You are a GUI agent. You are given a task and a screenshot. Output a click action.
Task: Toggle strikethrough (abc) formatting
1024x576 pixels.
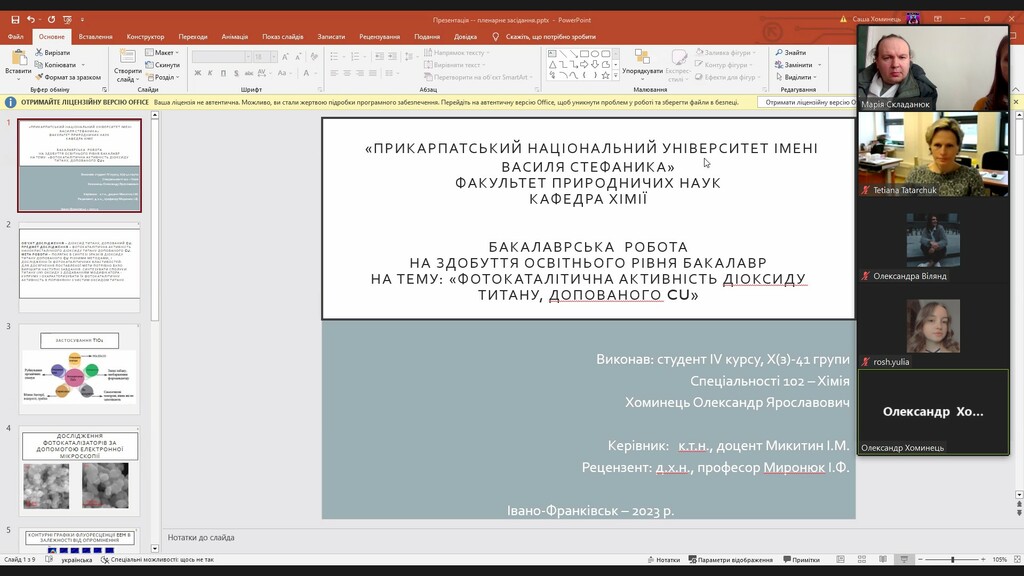tap(248, 73)
